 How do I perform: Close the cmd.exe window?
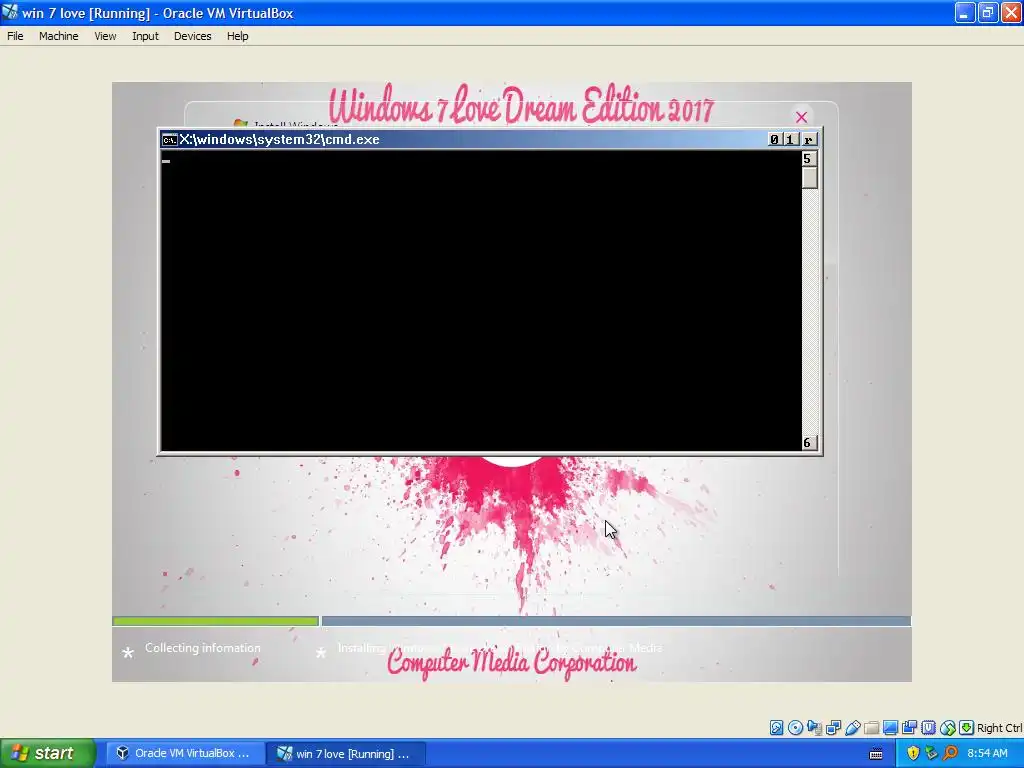pos(808,139)
